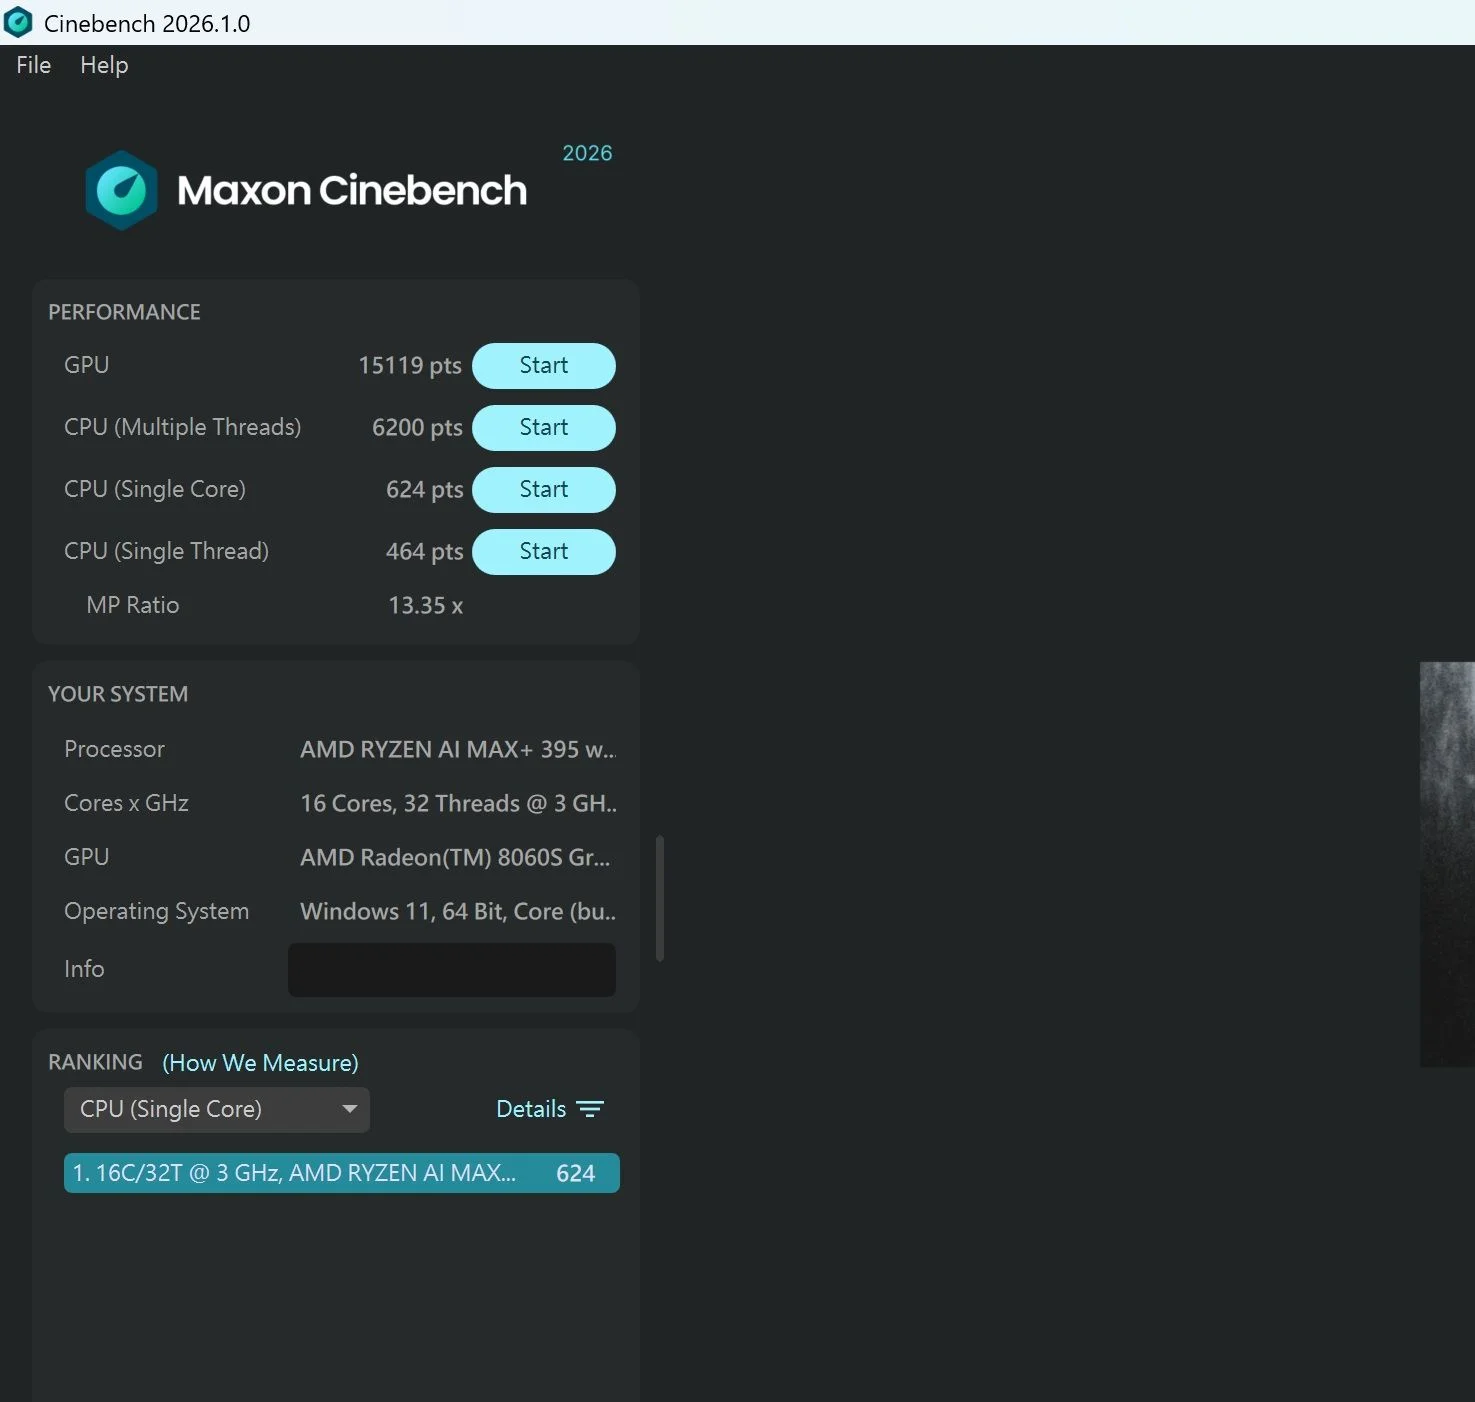Viewport: 1475px width, 1402px height.
Task: Click the 2026 version label by logo
Action: [x=587, y=153]
